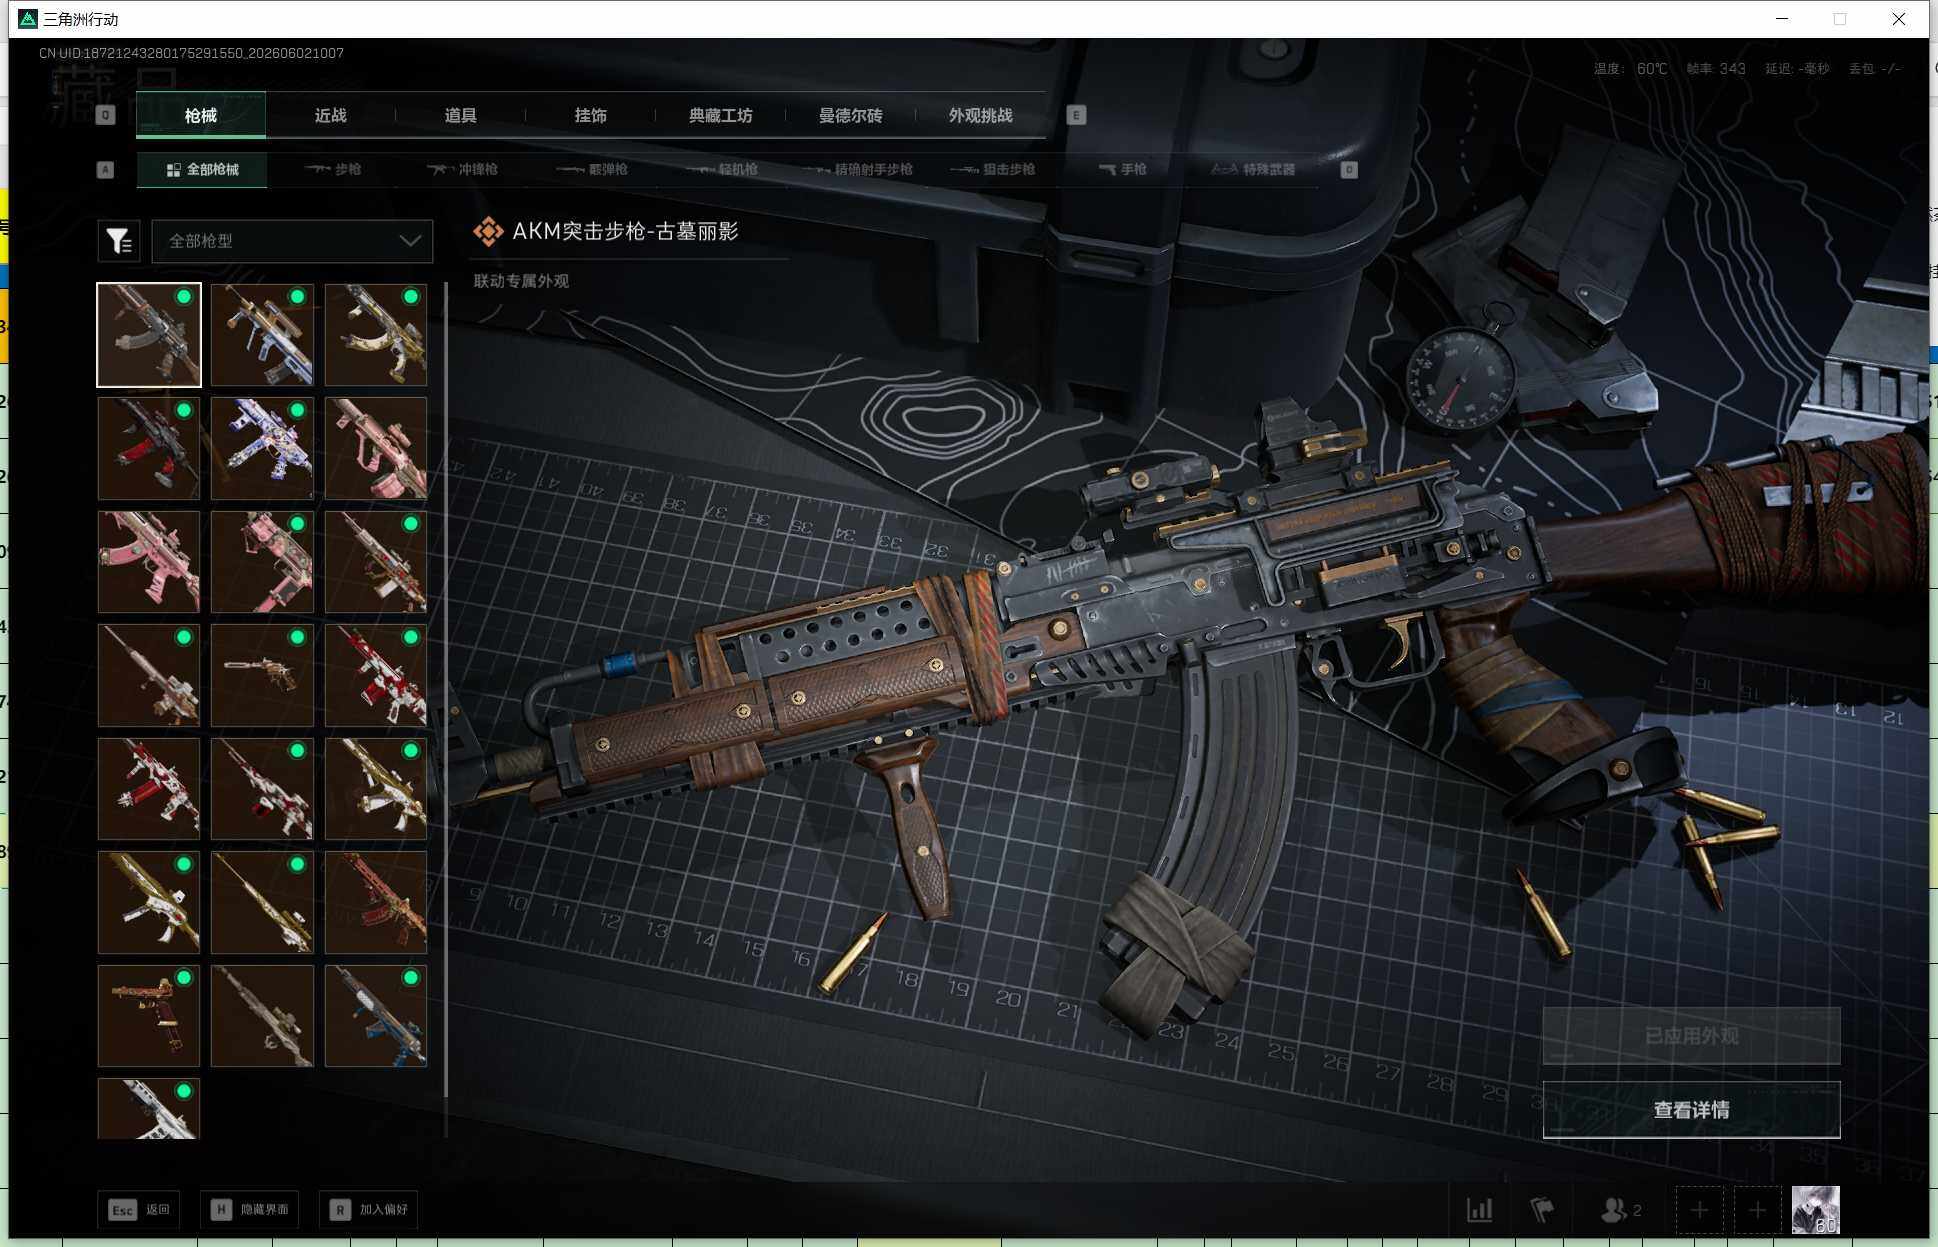The image size is (1938, 1247).
Task: Select the highlighted AKM skin thumbnail
Action: click(149, 335)
